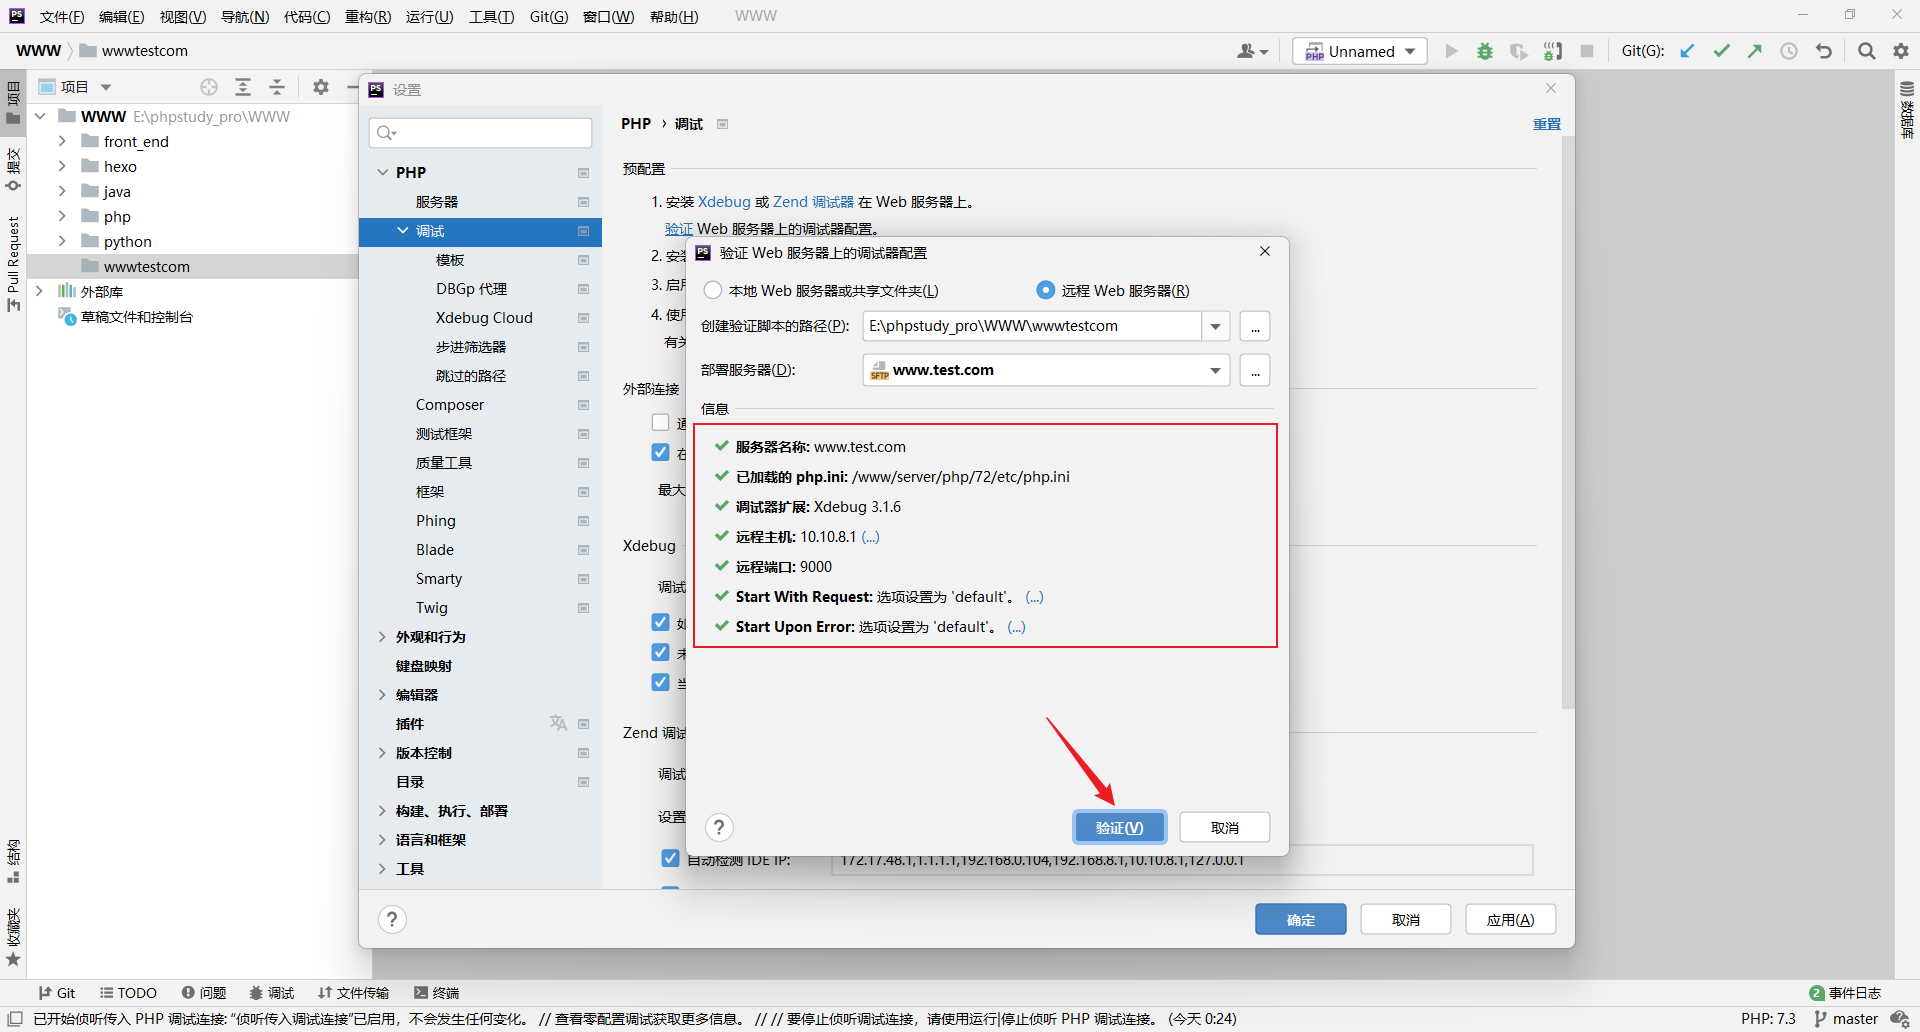Toggle the unchecked checkbox under 外部连接
Image resolution: width=1920 pixels, height=1032 pixels.
[660, 422]
